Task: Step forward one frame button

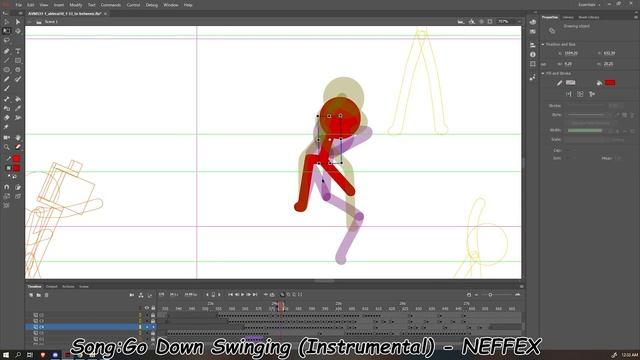Action: click(x=249, y=294)
